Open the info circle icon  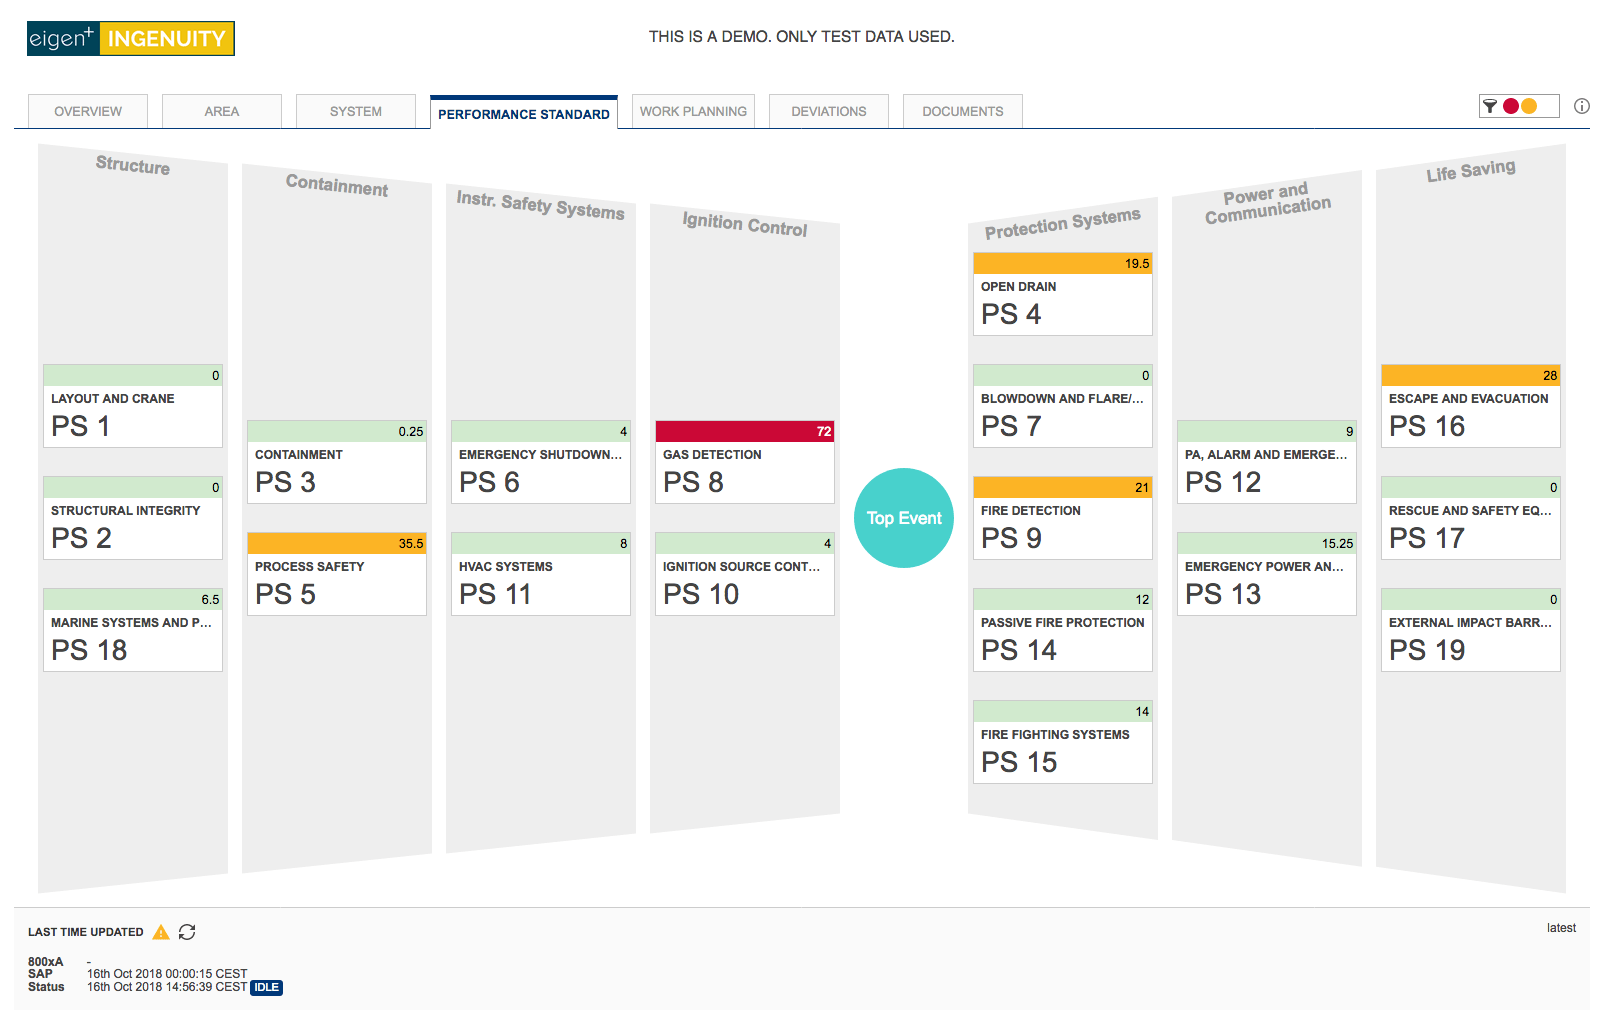(x=1582, y=106)
